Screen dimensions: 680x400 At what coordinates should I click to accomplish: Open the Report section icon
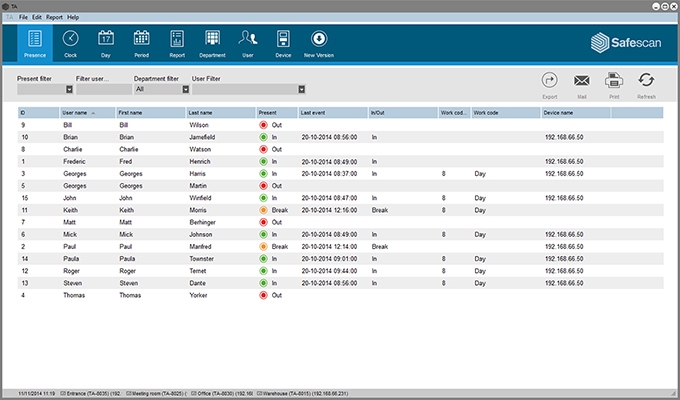tap(177, 41)
